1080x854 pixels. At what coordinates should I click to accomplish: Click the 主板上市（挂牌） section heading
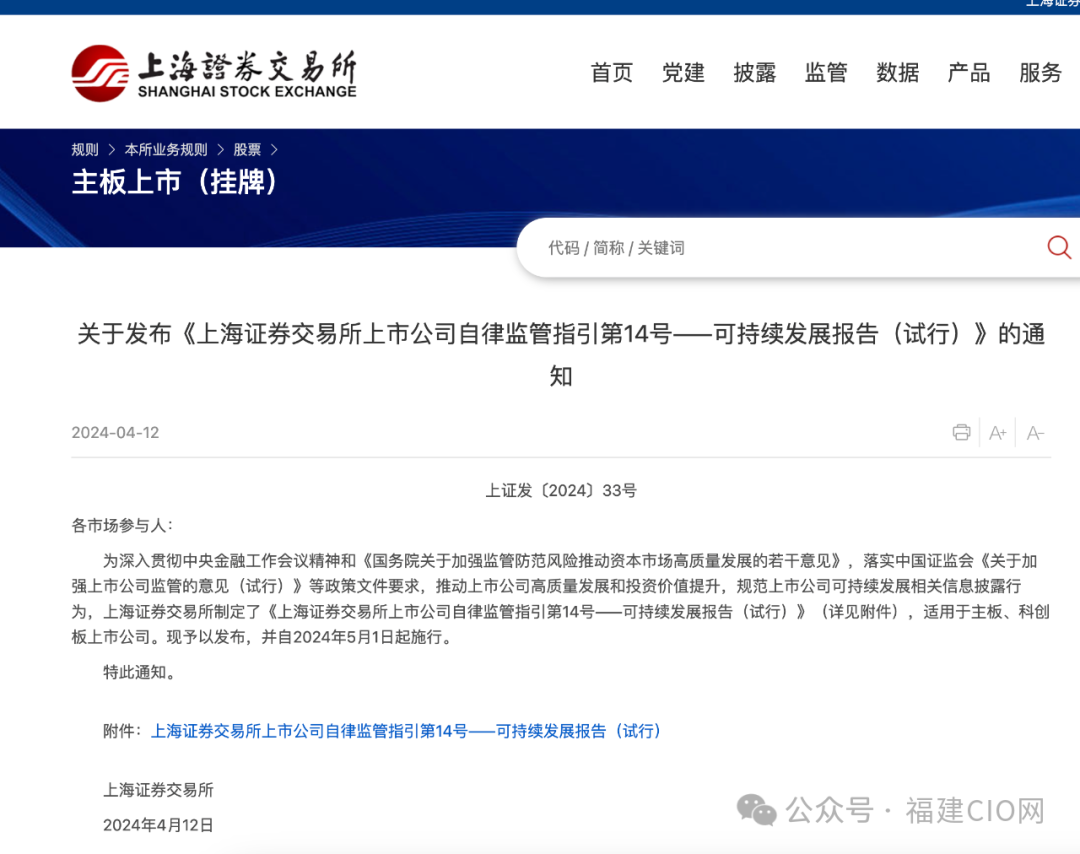click(175, 183)
